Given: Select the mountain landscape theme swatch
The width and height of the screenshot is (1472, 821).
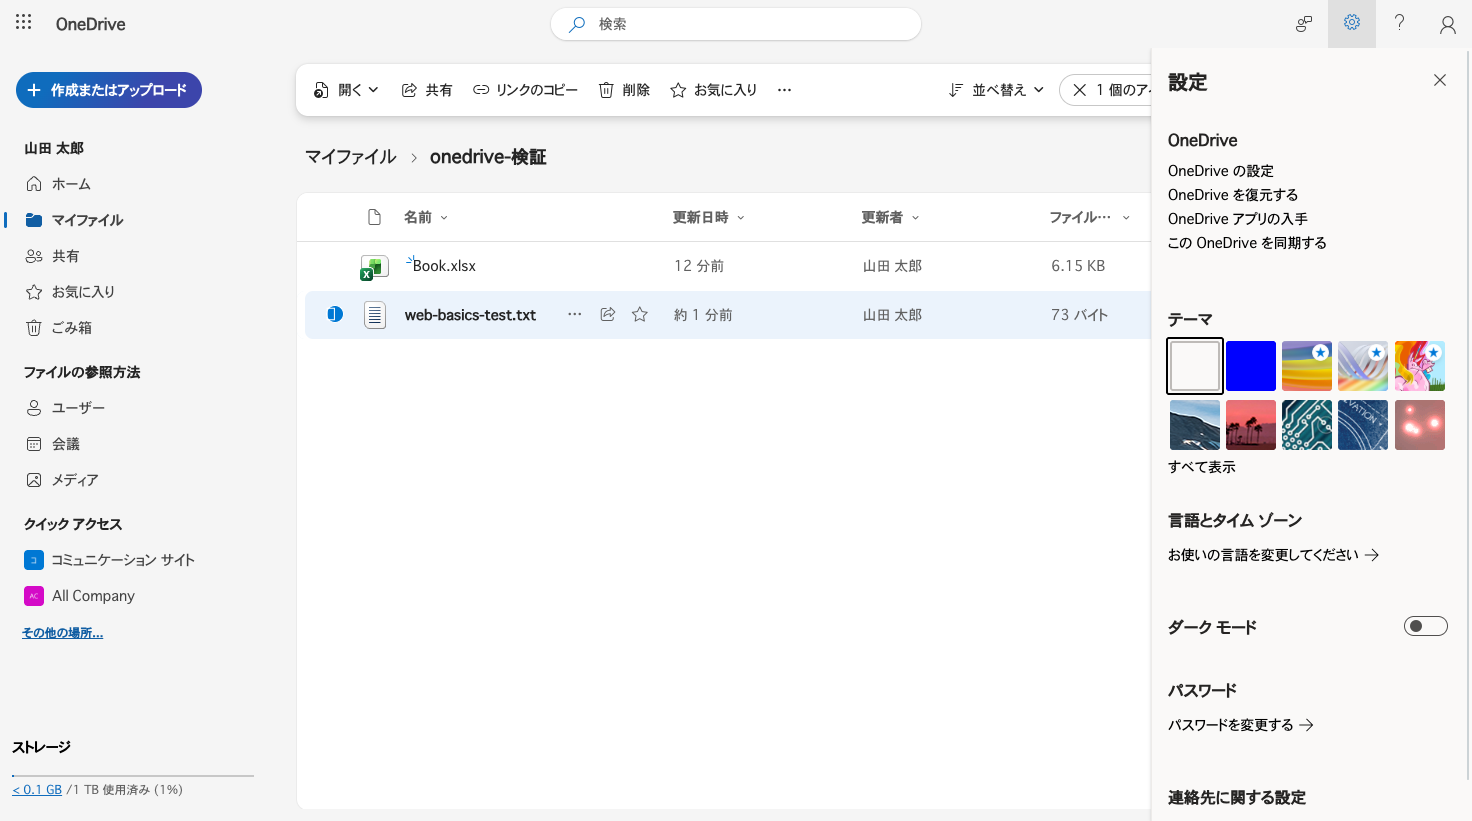Looking at the screenshot, I should coord(1195,425).
